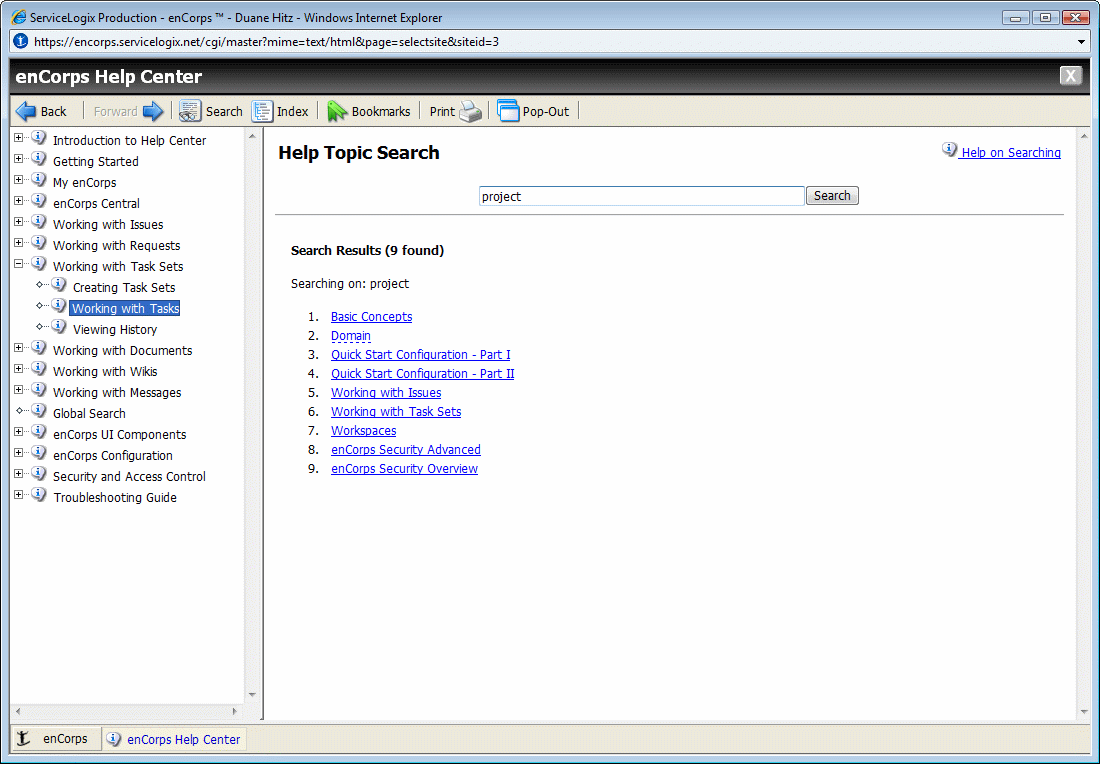This screenshot has width=1100, height=764.
Task: Expand the enCorps Central node
Action: 18,201
